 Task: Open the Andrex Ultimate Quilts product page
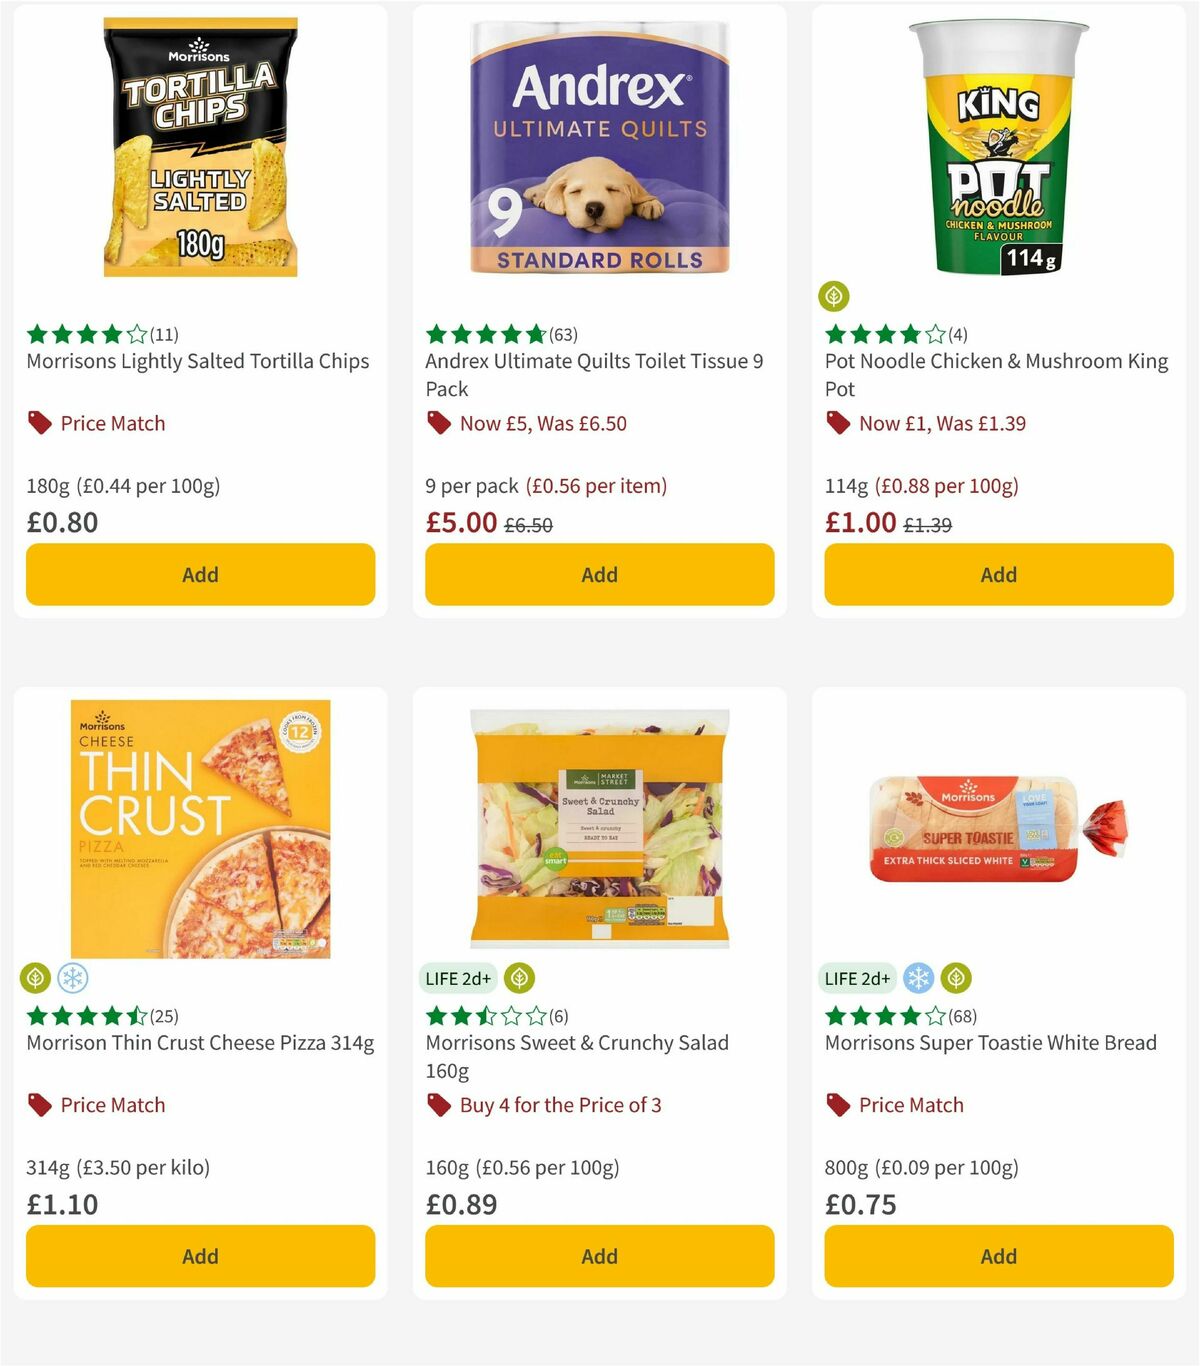coord(595,375)
